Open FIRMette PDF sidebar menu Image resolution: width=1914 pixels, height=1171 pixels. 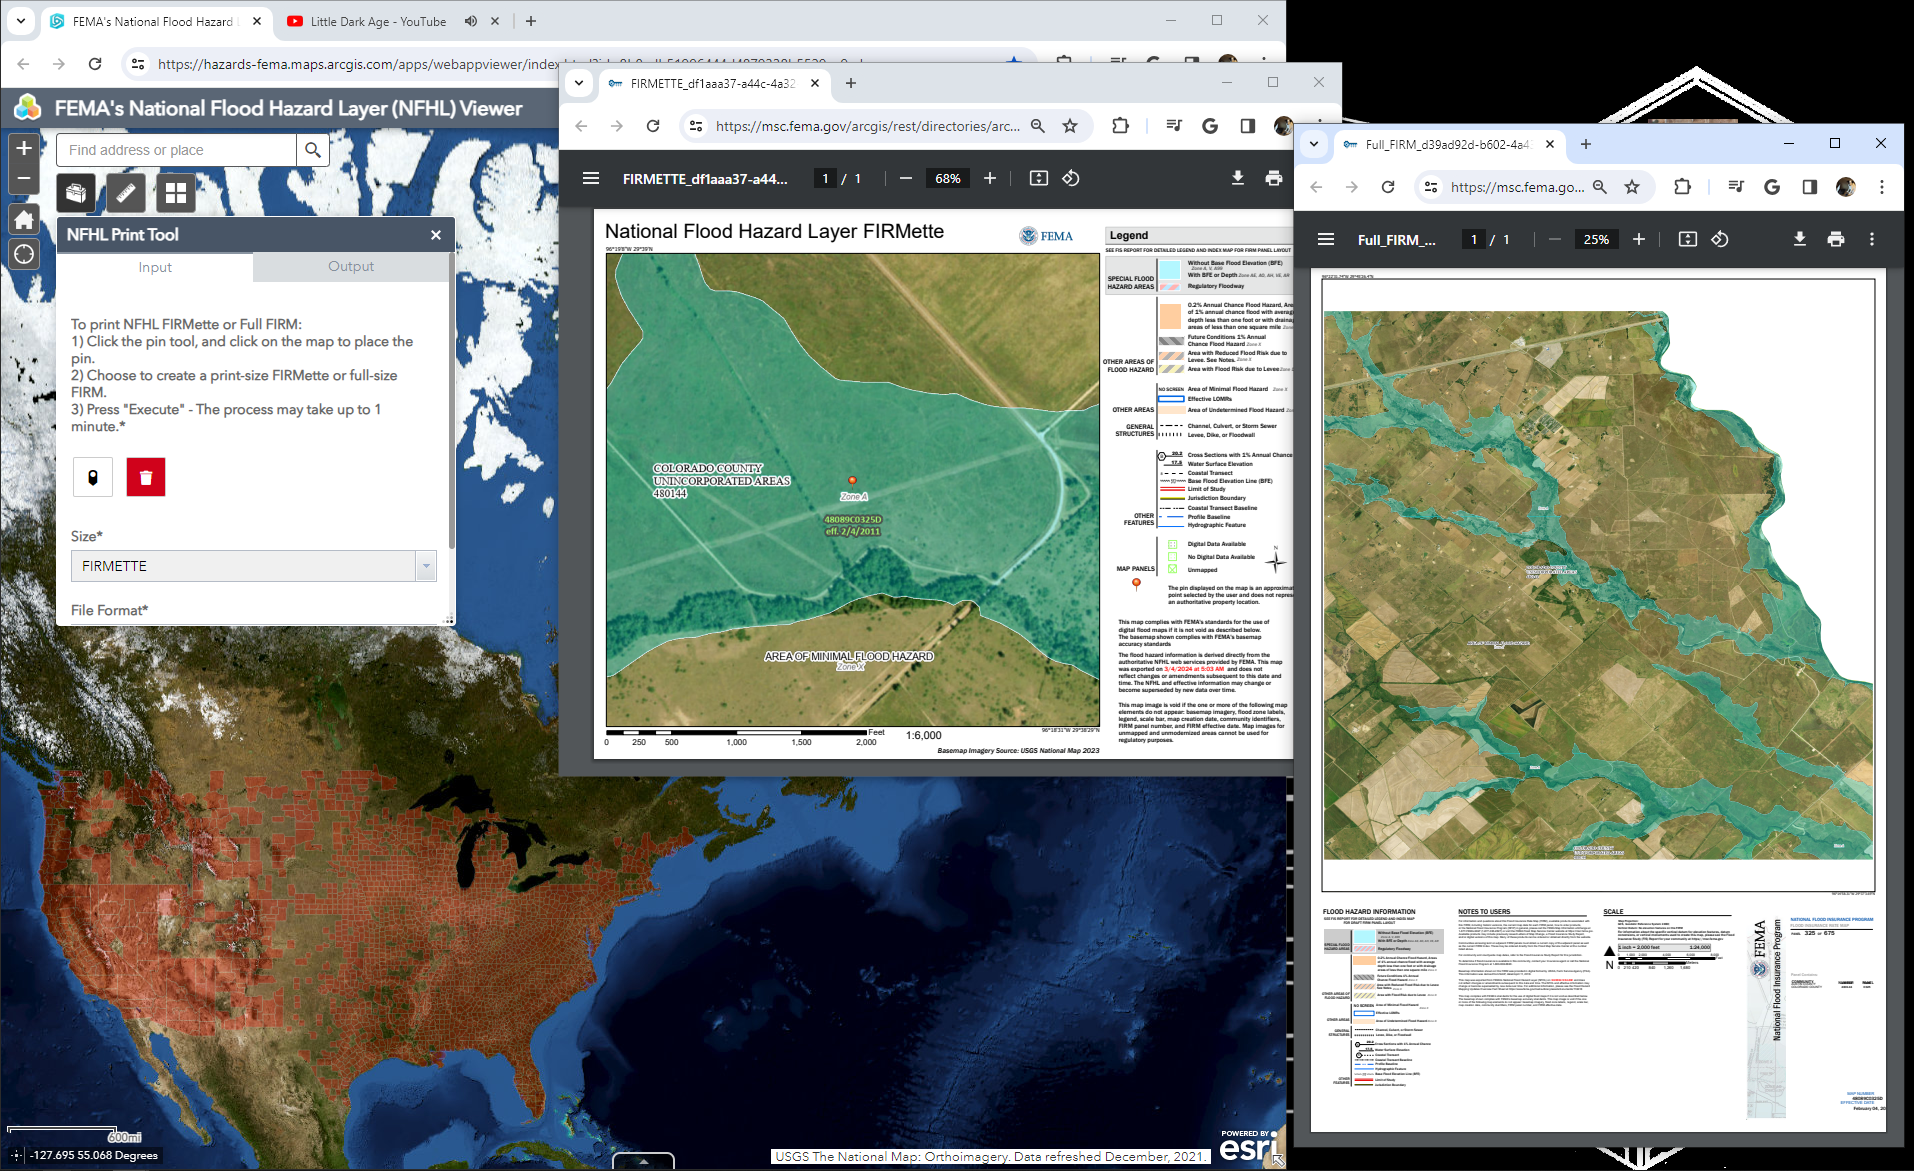(x=591, y=178)
